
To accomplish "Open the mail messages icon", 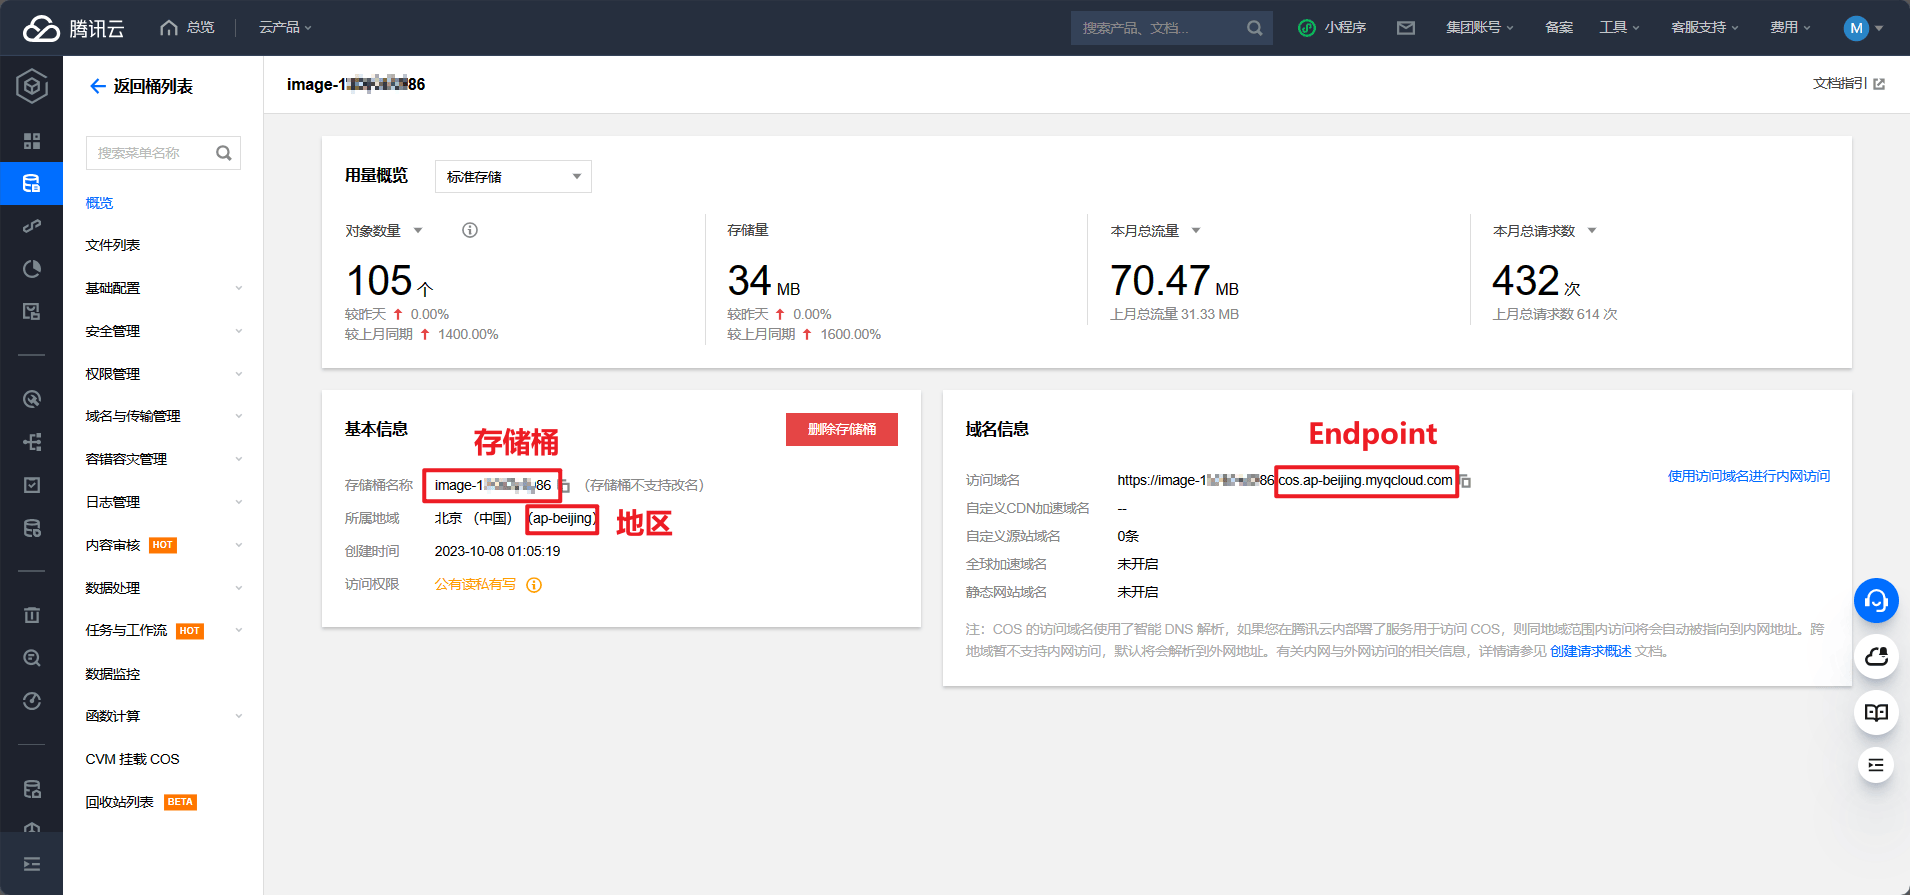I will 1405,28.
